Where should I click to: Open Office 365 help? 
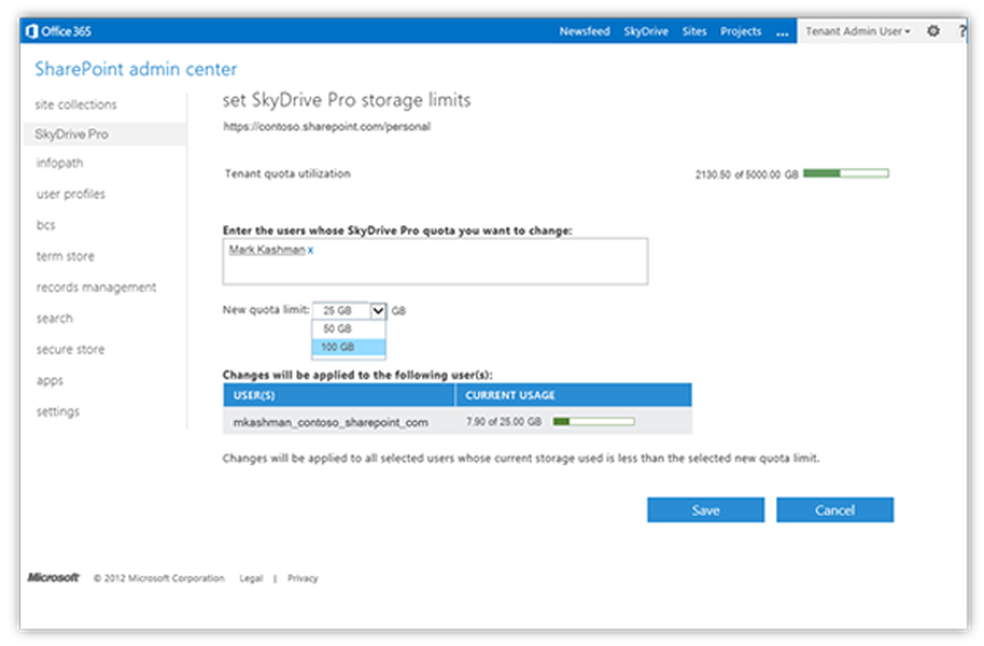coord(962,30)
